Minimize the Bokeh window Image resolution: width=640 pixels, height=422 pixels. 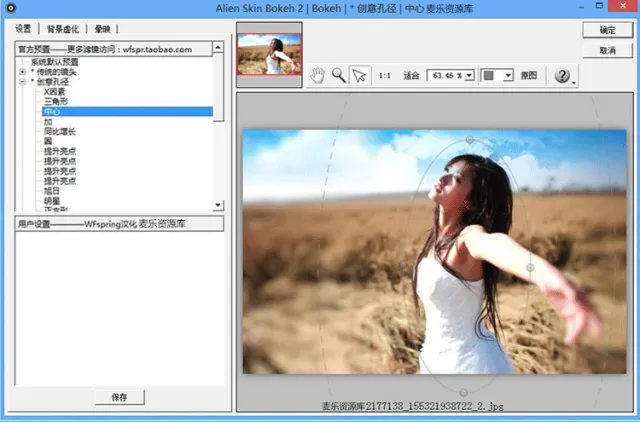581,7
